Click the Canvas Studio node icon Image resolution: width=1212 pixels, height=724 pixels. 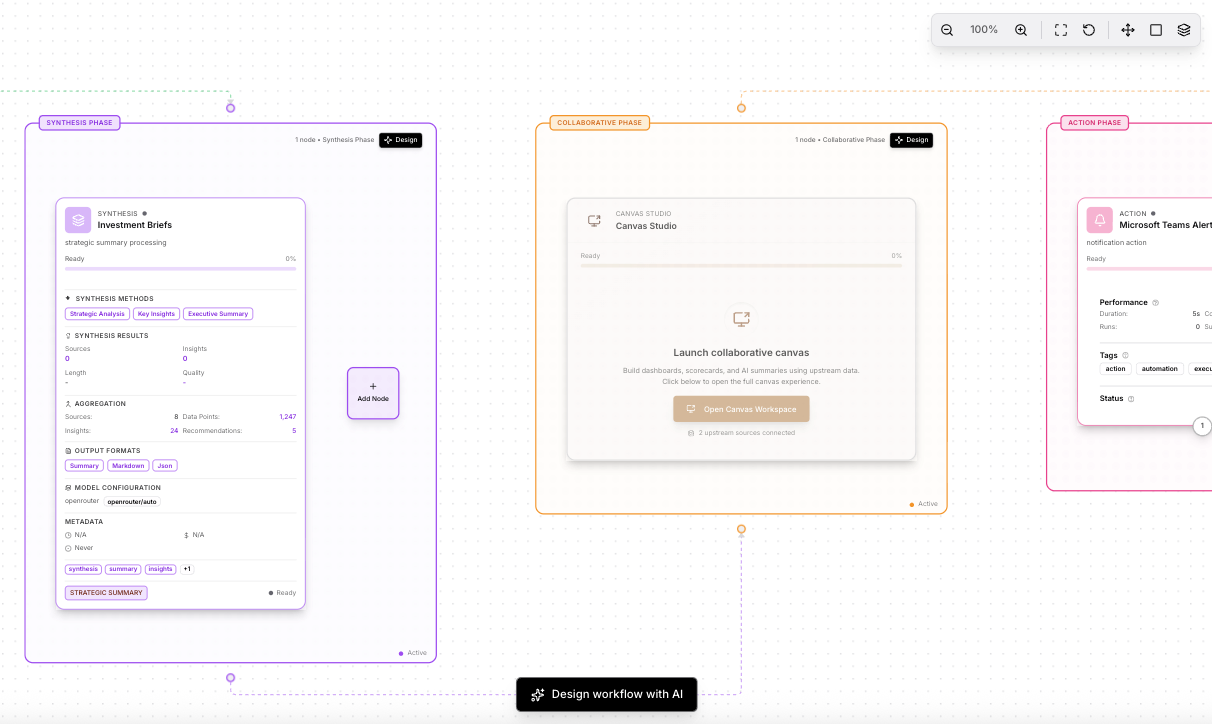tap(594, 220)
